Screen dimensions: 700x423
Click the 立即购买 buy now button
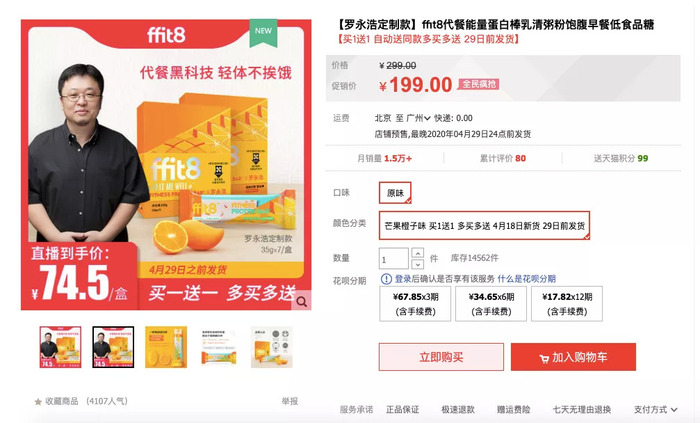tap(441, 357)
